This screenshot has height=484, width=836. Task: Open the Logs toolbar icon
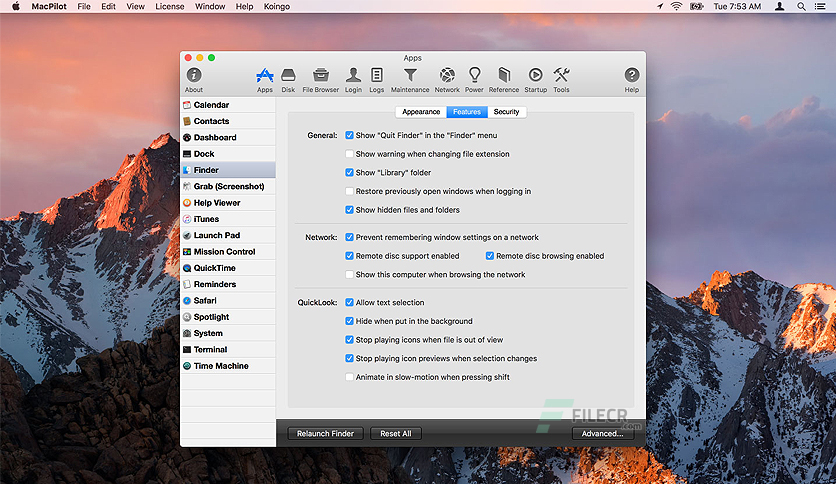(376, 80)
